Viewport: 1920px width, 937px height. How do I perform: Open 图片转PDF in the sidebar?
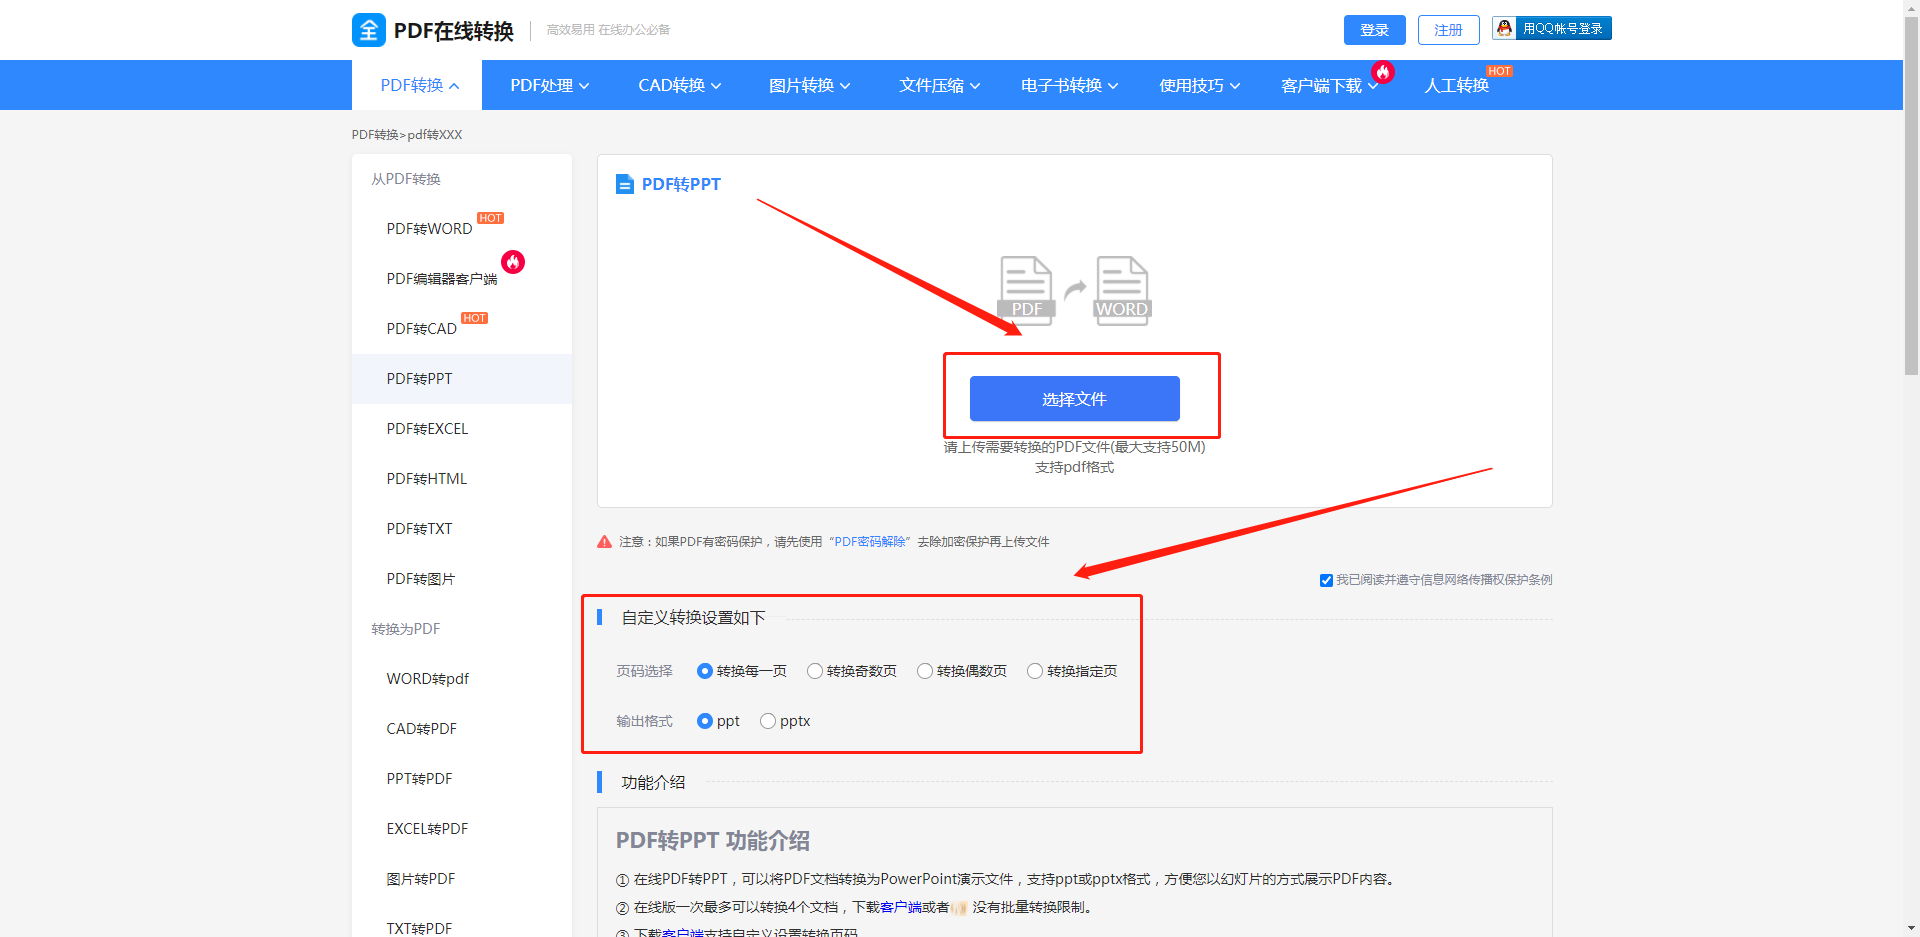coord(421,879)
